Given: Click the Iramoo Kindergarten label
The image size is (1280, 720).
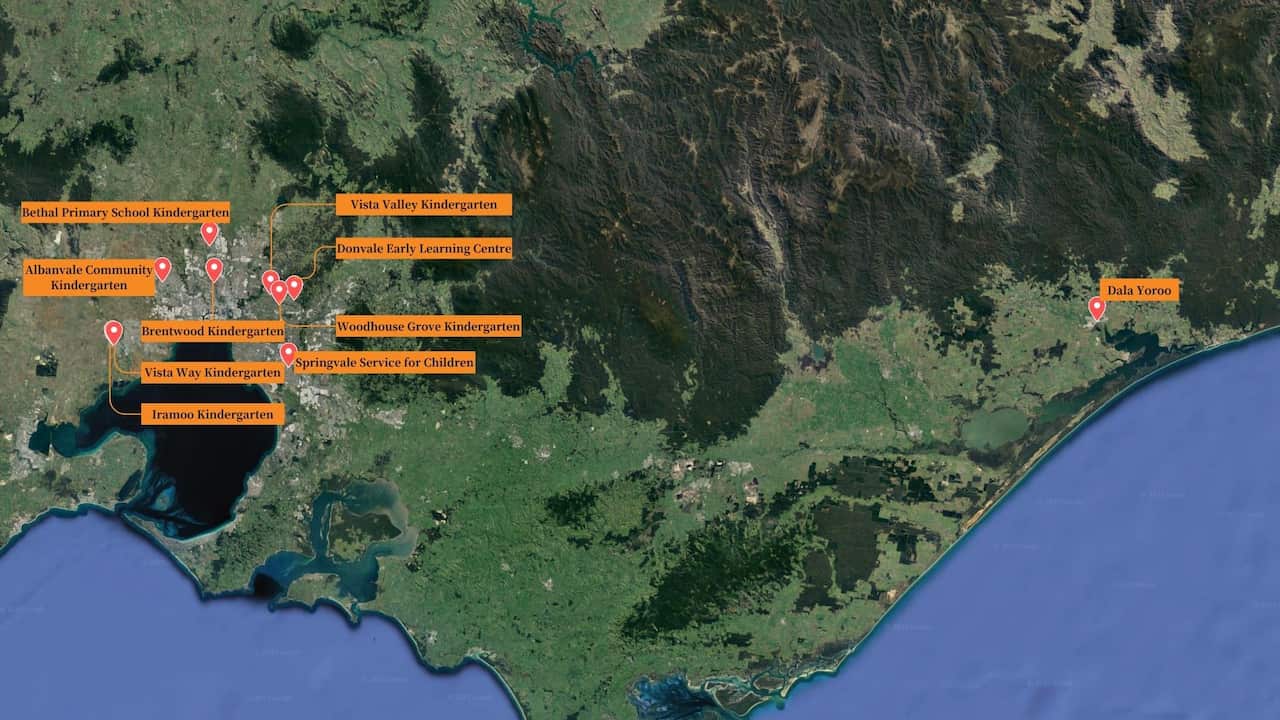Looking at the screenshot, I should pos(212,414).
